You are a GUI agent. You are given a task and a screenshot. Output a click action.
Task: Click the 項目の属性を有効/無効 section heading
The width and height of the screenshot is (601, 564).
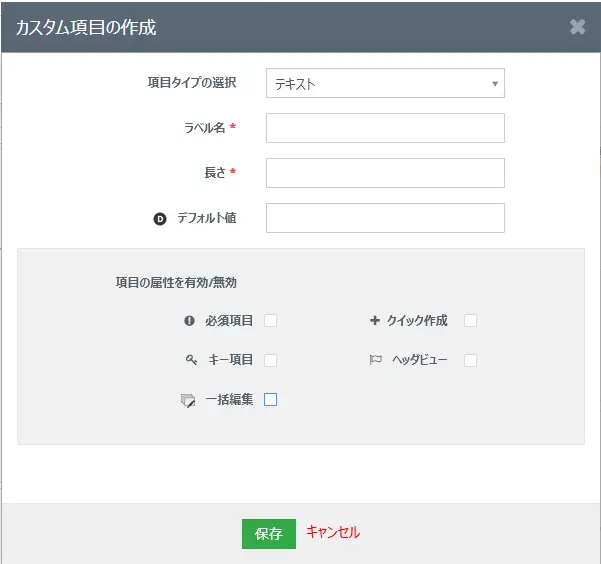(176, 283)
